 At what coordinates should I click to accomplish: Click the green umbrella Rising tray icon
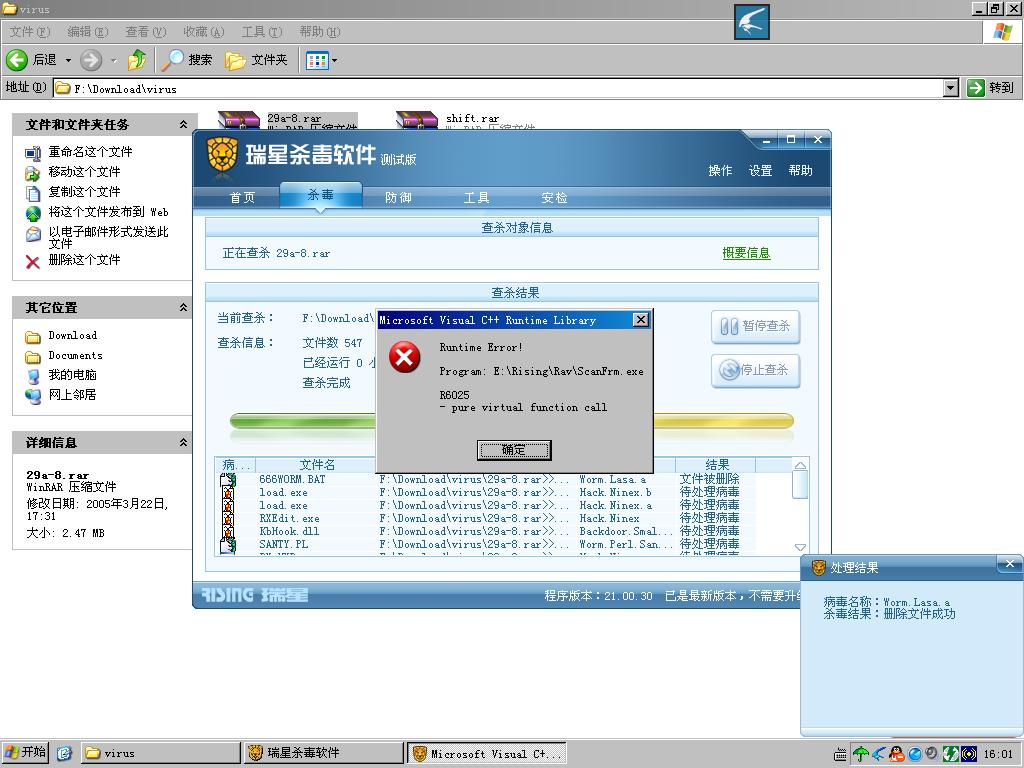[x=861, y=754]
